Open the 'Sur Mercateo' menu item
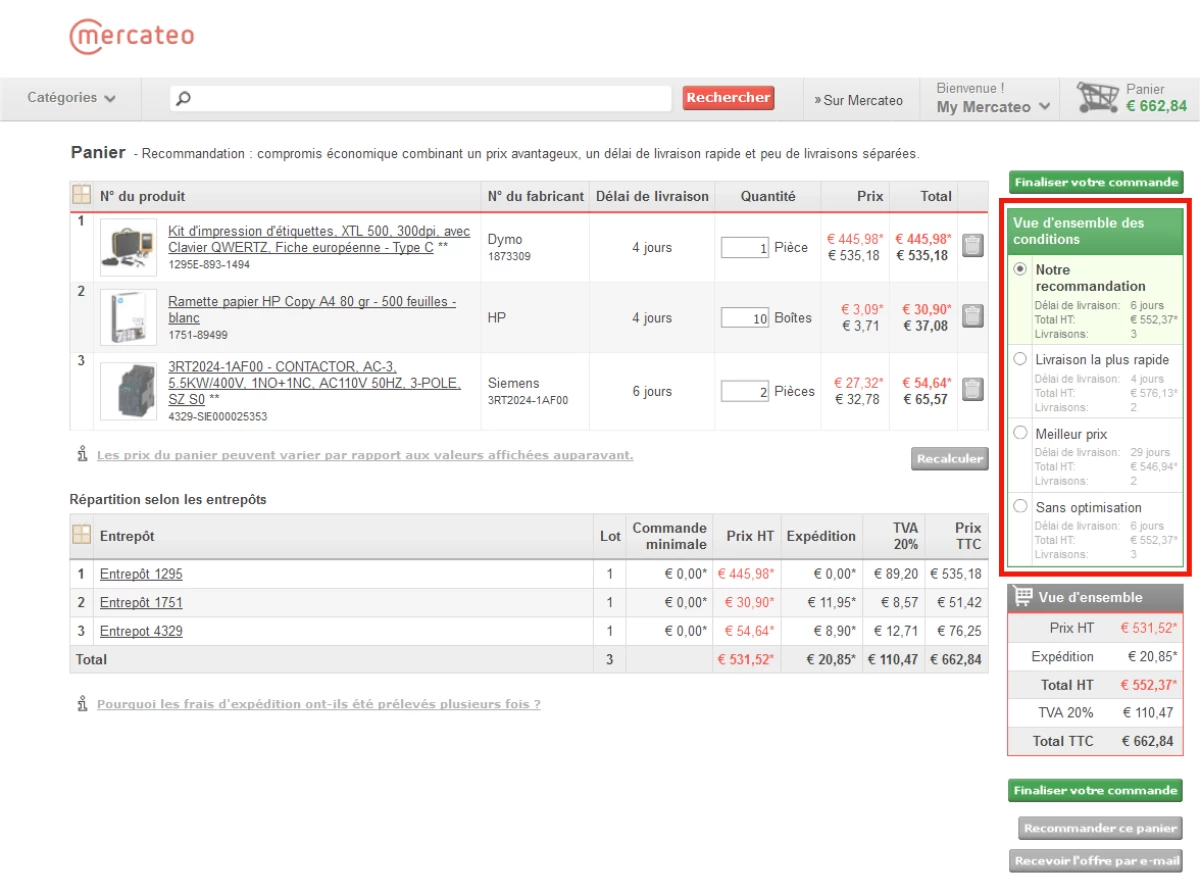 [859, 100]
